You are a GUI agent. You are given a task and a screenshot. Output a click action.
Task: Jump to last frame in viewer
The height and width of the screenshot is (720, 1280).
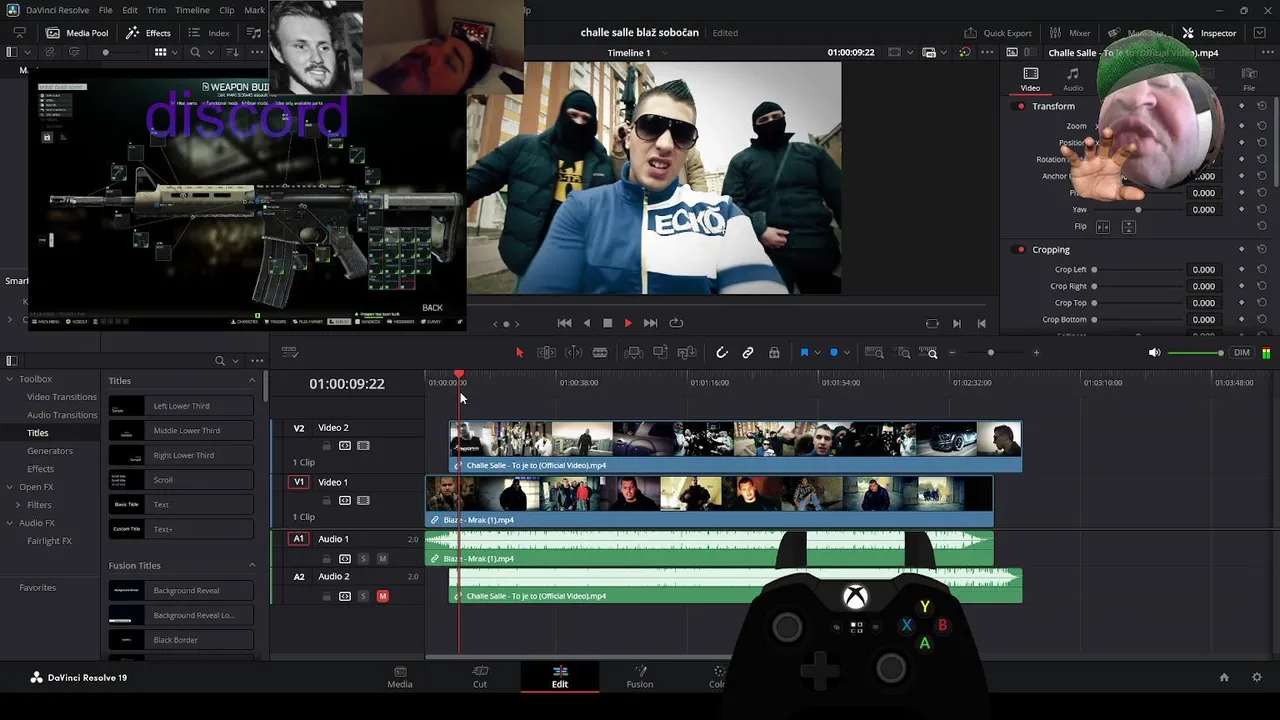651,323
